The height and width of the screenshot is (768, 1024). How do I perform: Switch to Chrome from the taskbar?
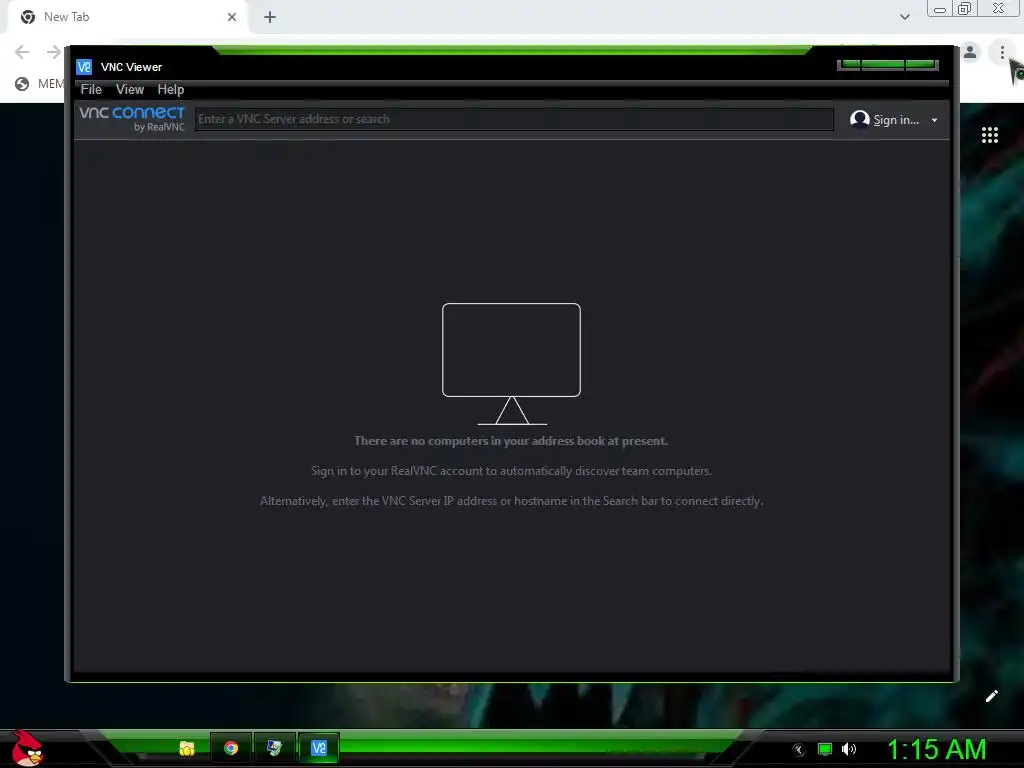(x=231, y=748)
